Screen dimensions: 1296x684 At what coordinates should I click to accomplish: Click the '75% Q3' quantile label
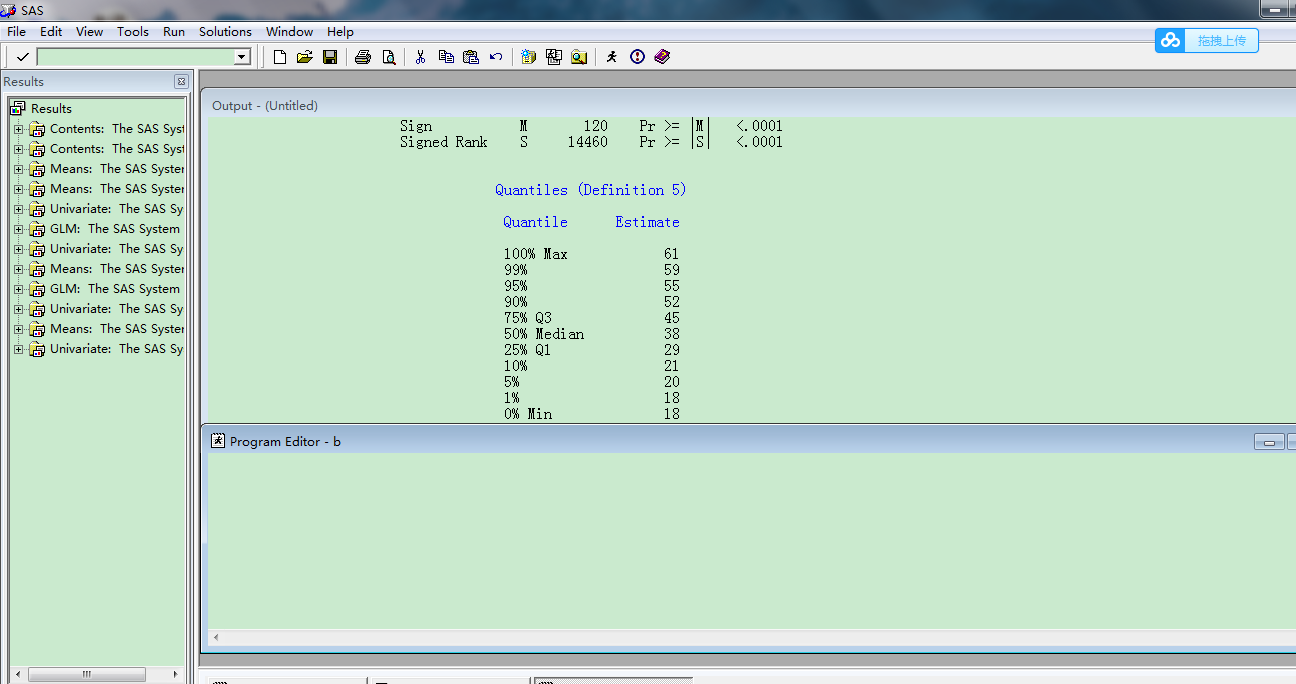click(527, 318)
